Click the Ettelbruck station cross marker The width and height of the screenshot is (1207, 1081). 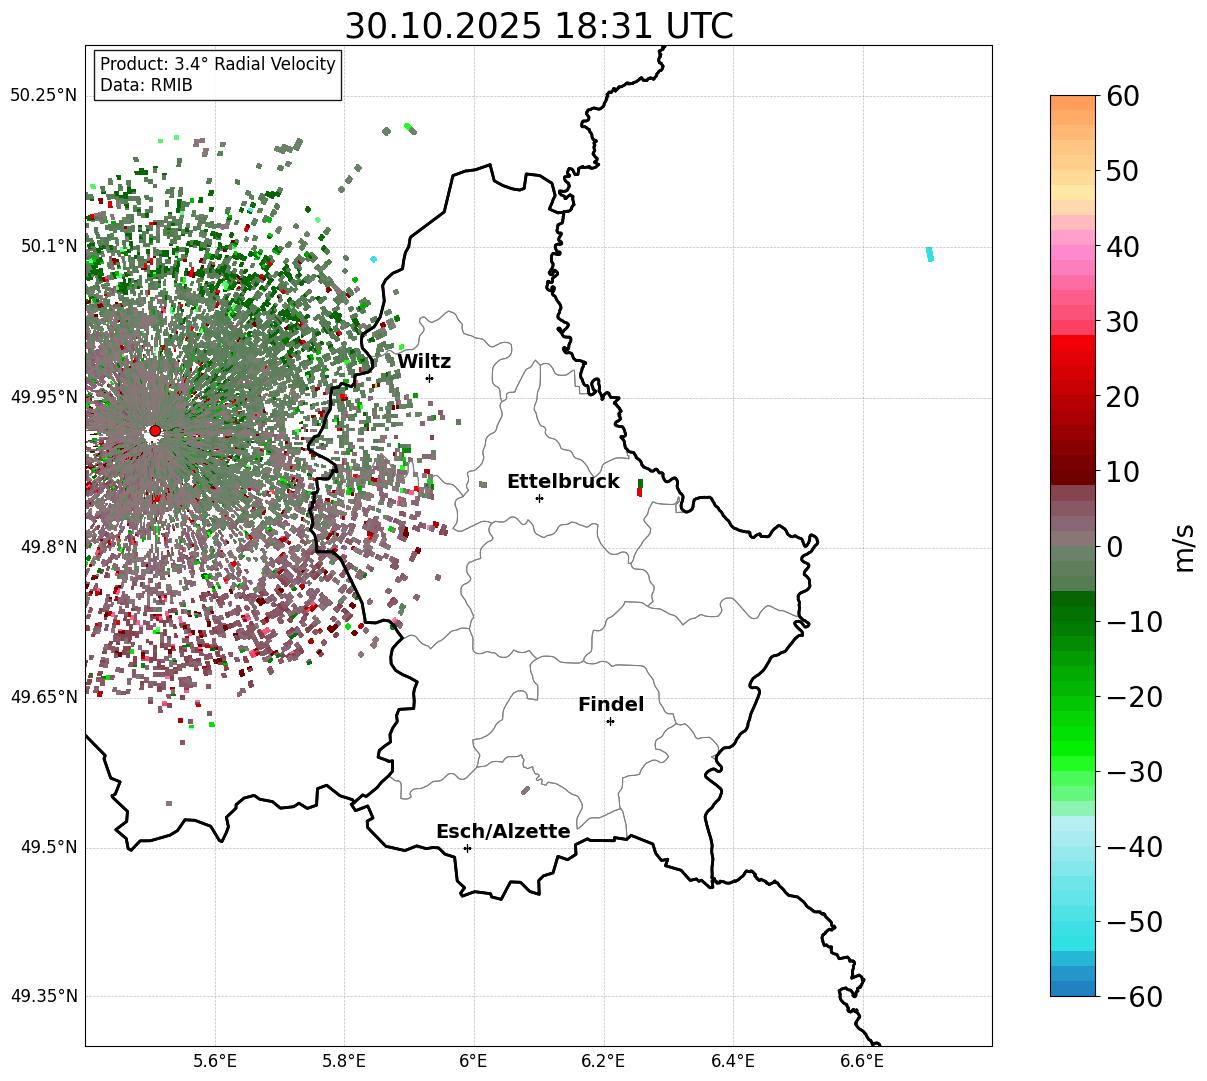(x=539, y=498)
